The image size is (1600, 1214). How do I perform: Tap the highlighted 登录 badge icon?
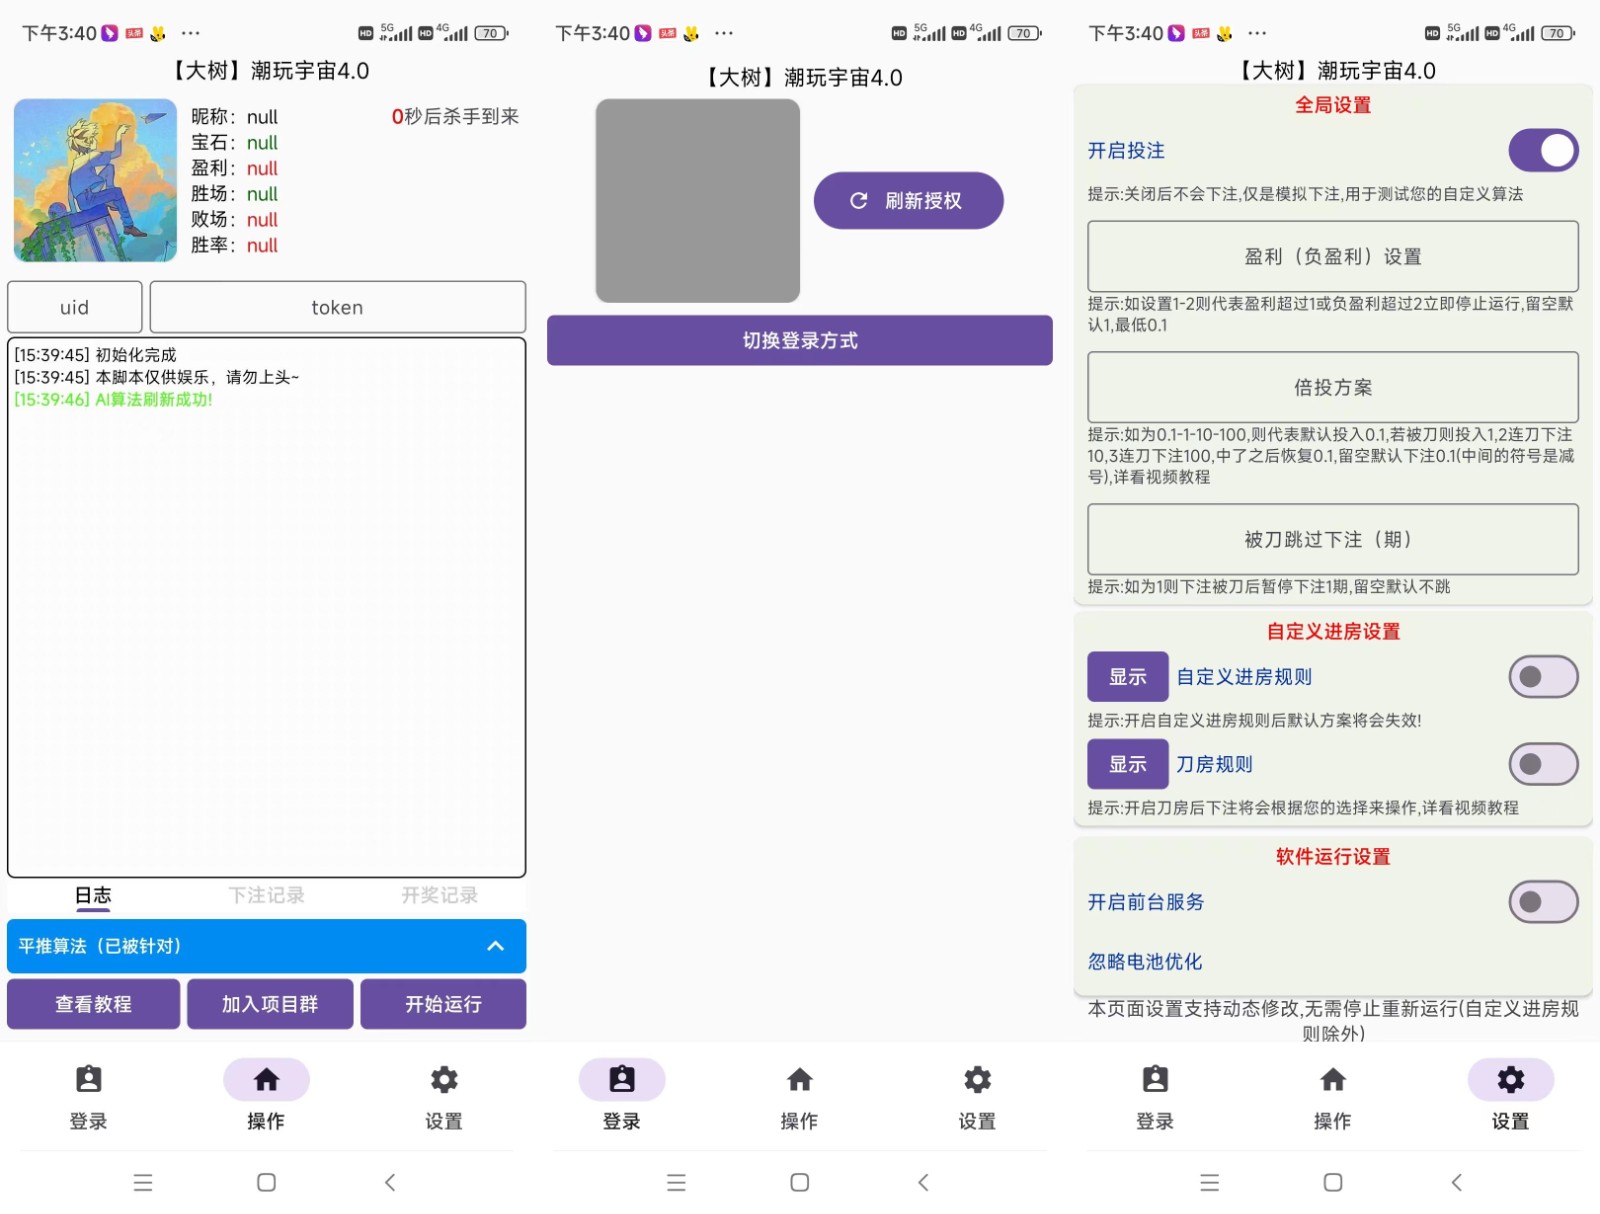pyautogui.click(x=622, y=1080)
